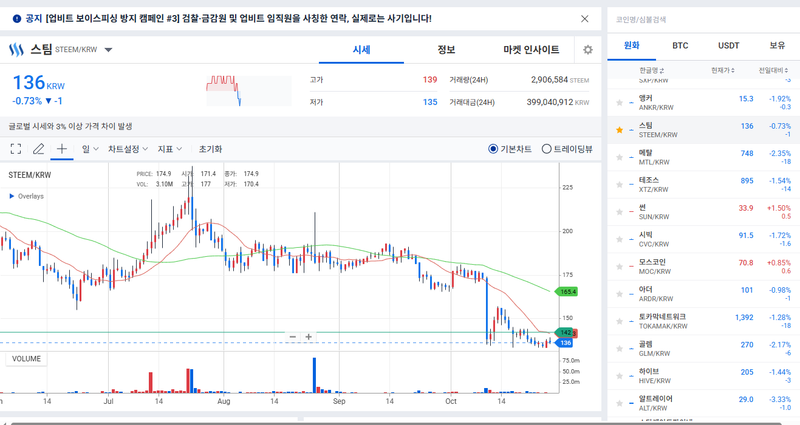Open the BTC market tab
This screenshot has width=800, height=425.
(680, 45)
